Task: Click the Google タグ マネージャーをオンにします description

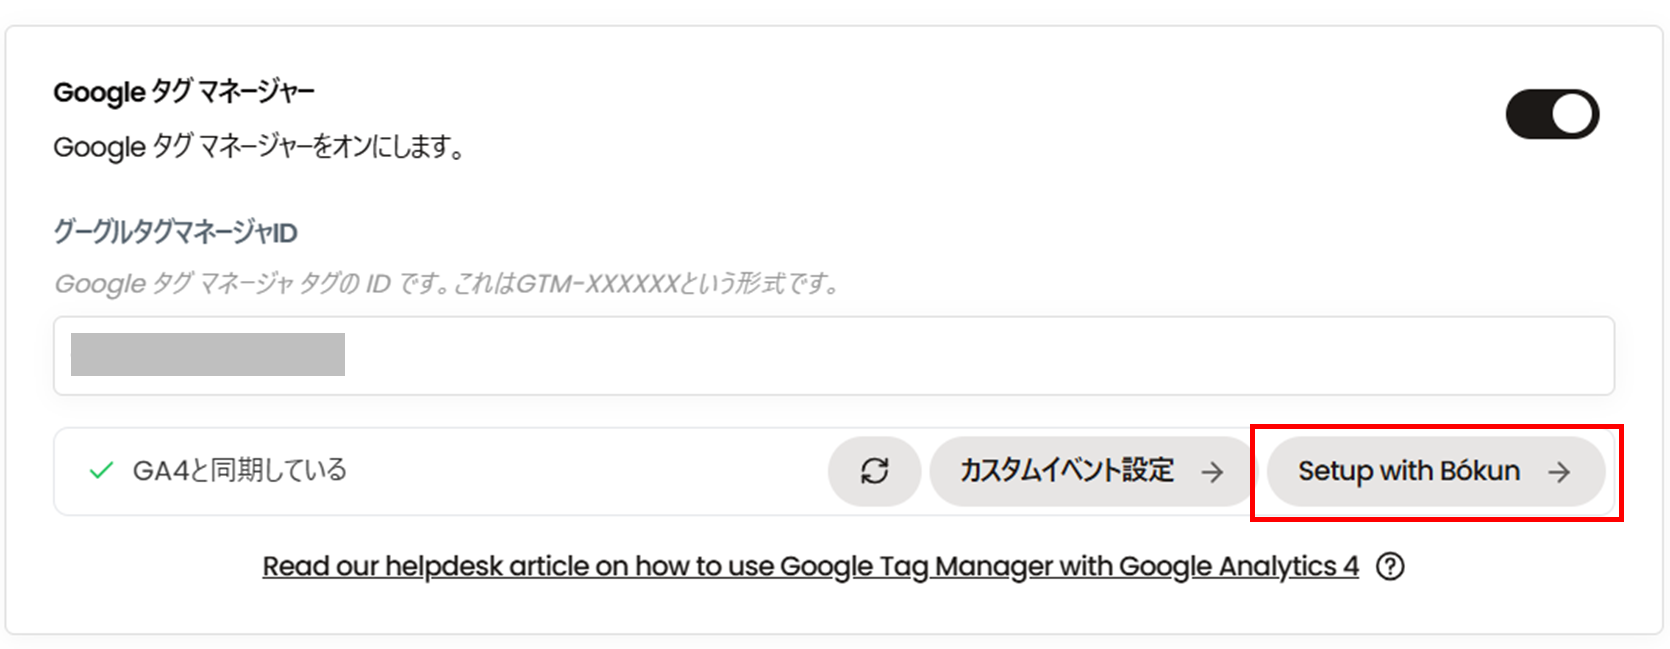Action: coord(258,147)
